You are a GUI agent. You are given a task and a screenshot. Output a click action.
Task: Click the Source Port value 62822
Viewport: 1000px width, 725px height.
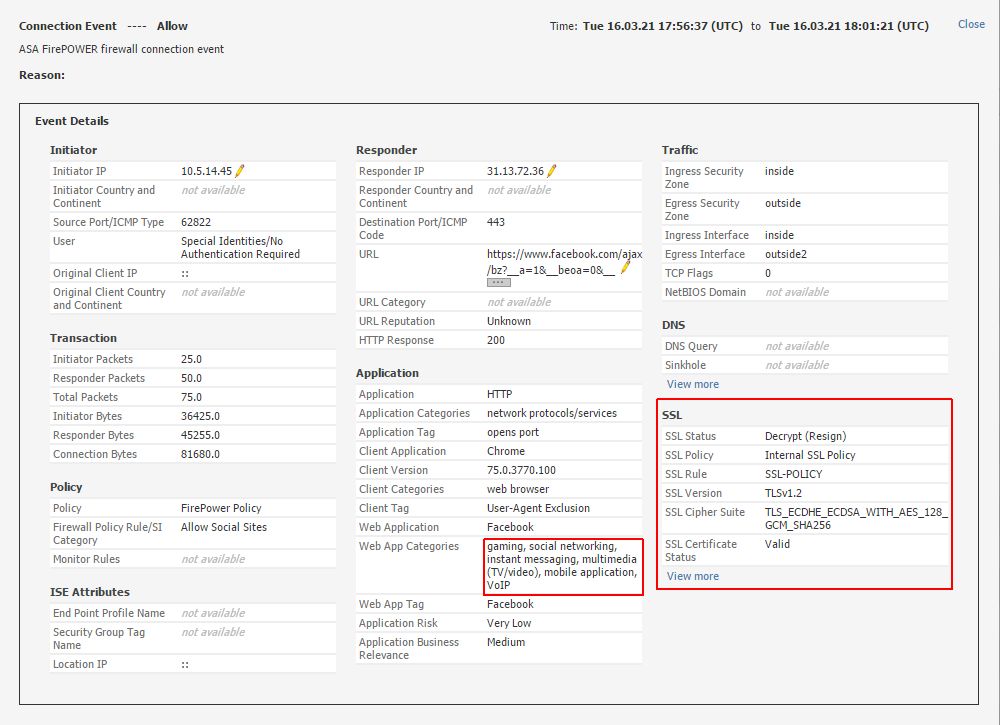(x=196, y=222)
